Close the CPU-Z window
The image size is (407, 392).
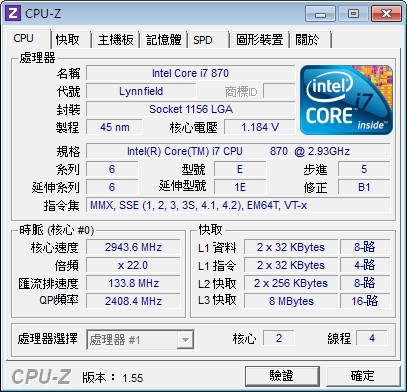pyautogui.click(x=386, y=14)
